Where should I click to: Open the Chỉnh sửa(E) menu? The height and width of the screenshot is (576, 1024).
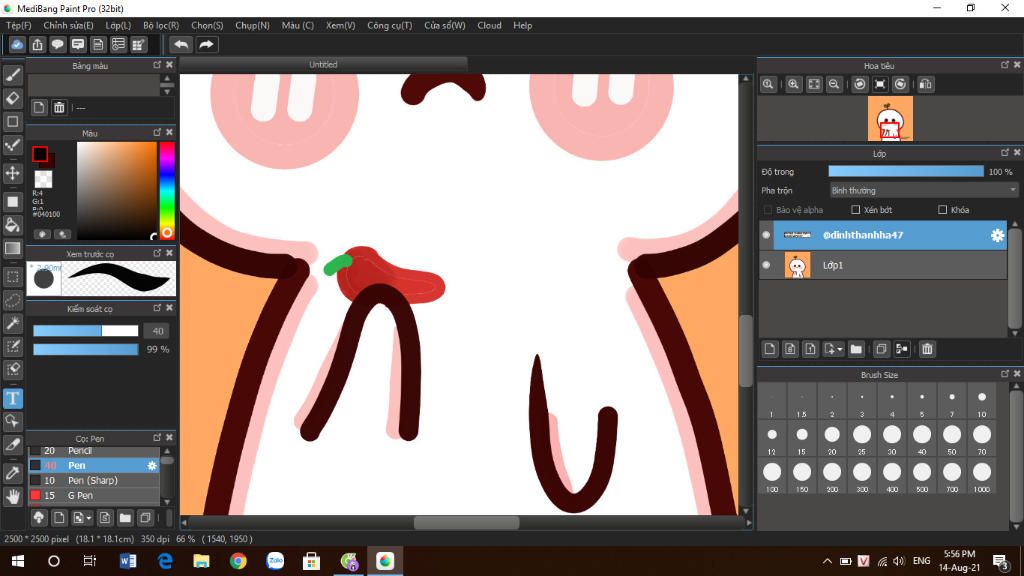(x=68, y=25)
